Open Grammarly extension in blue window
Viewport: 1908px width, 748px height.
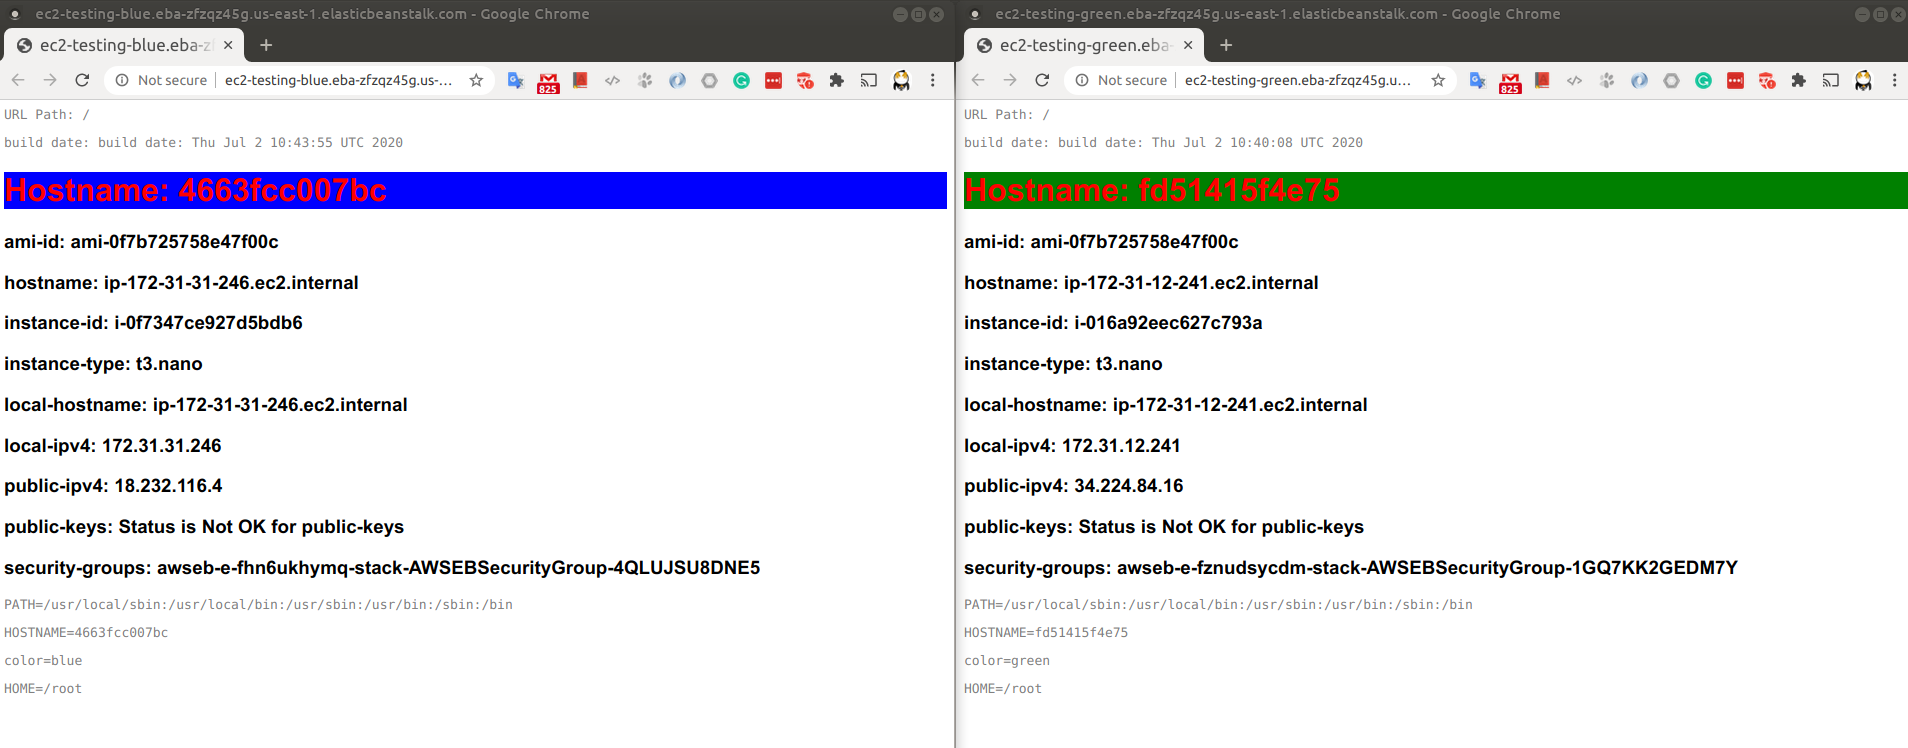click(741, 80)
